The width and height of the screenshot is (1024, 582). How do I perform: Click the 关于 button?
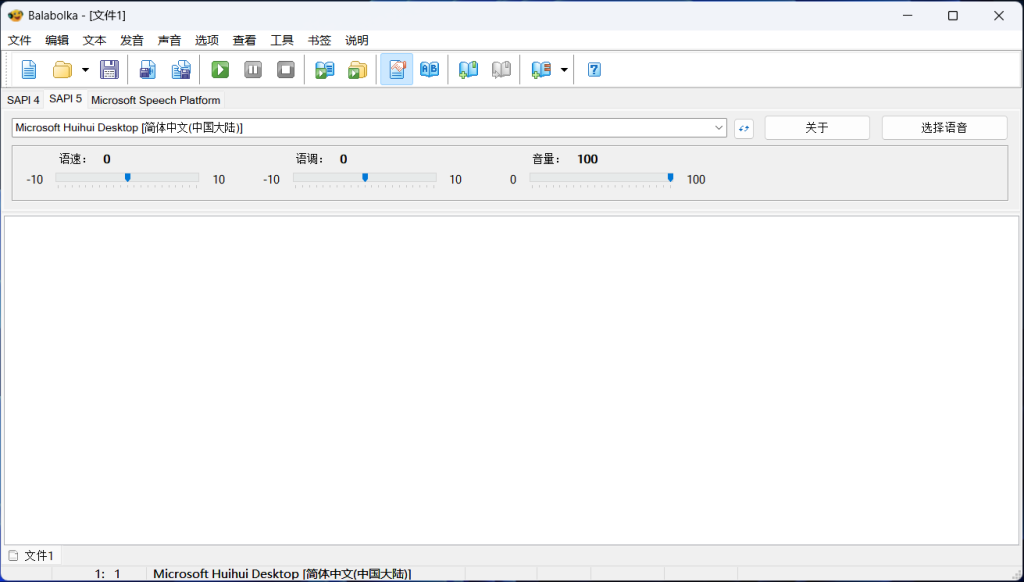(817, 128)
